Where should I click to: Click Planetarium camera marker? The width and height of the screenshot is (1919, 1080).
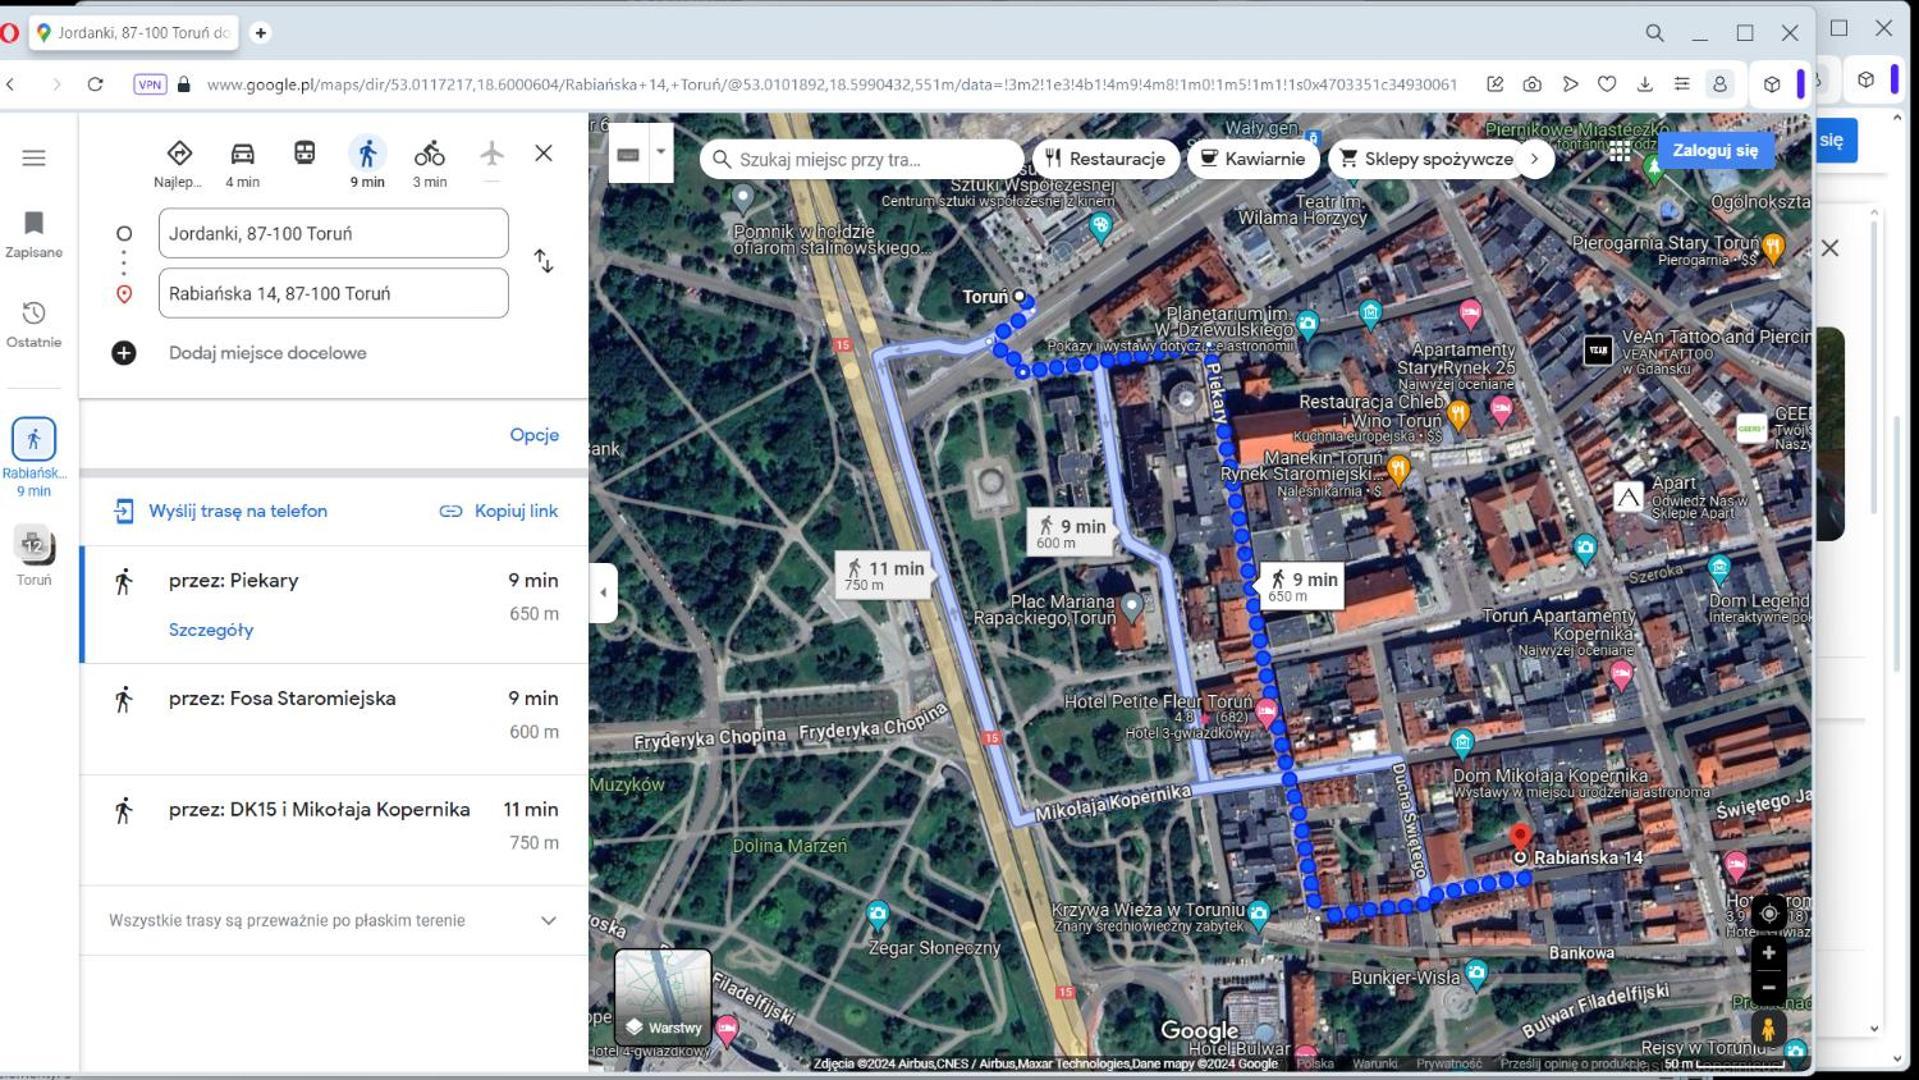pyautogui.click(x=1307, y=323)
